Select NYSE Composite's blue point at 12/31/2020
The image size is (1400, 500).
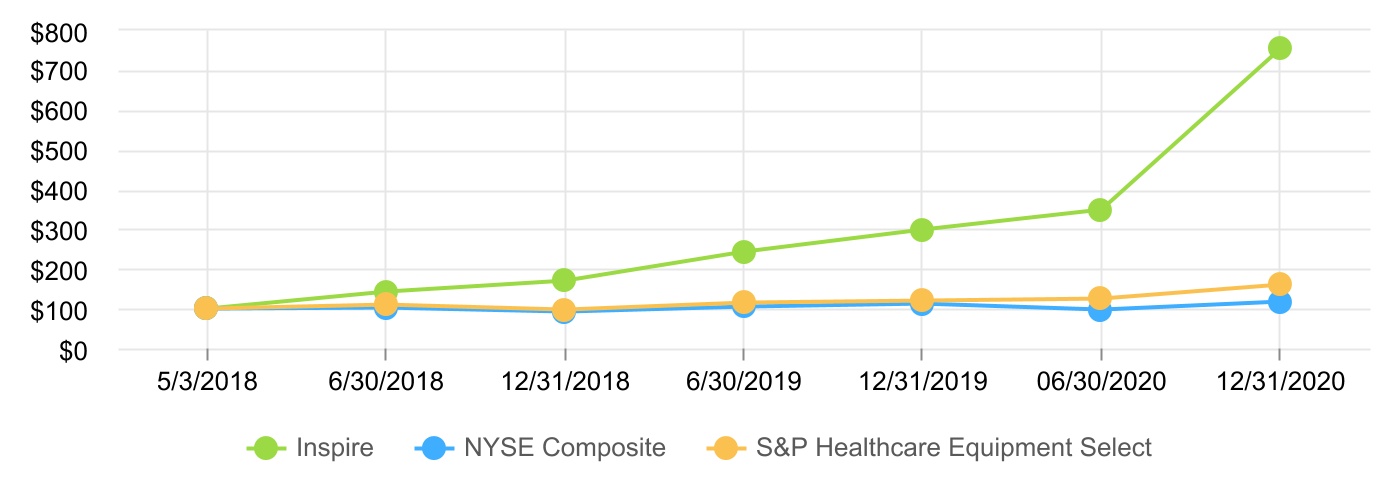(x=1279, y=302)
